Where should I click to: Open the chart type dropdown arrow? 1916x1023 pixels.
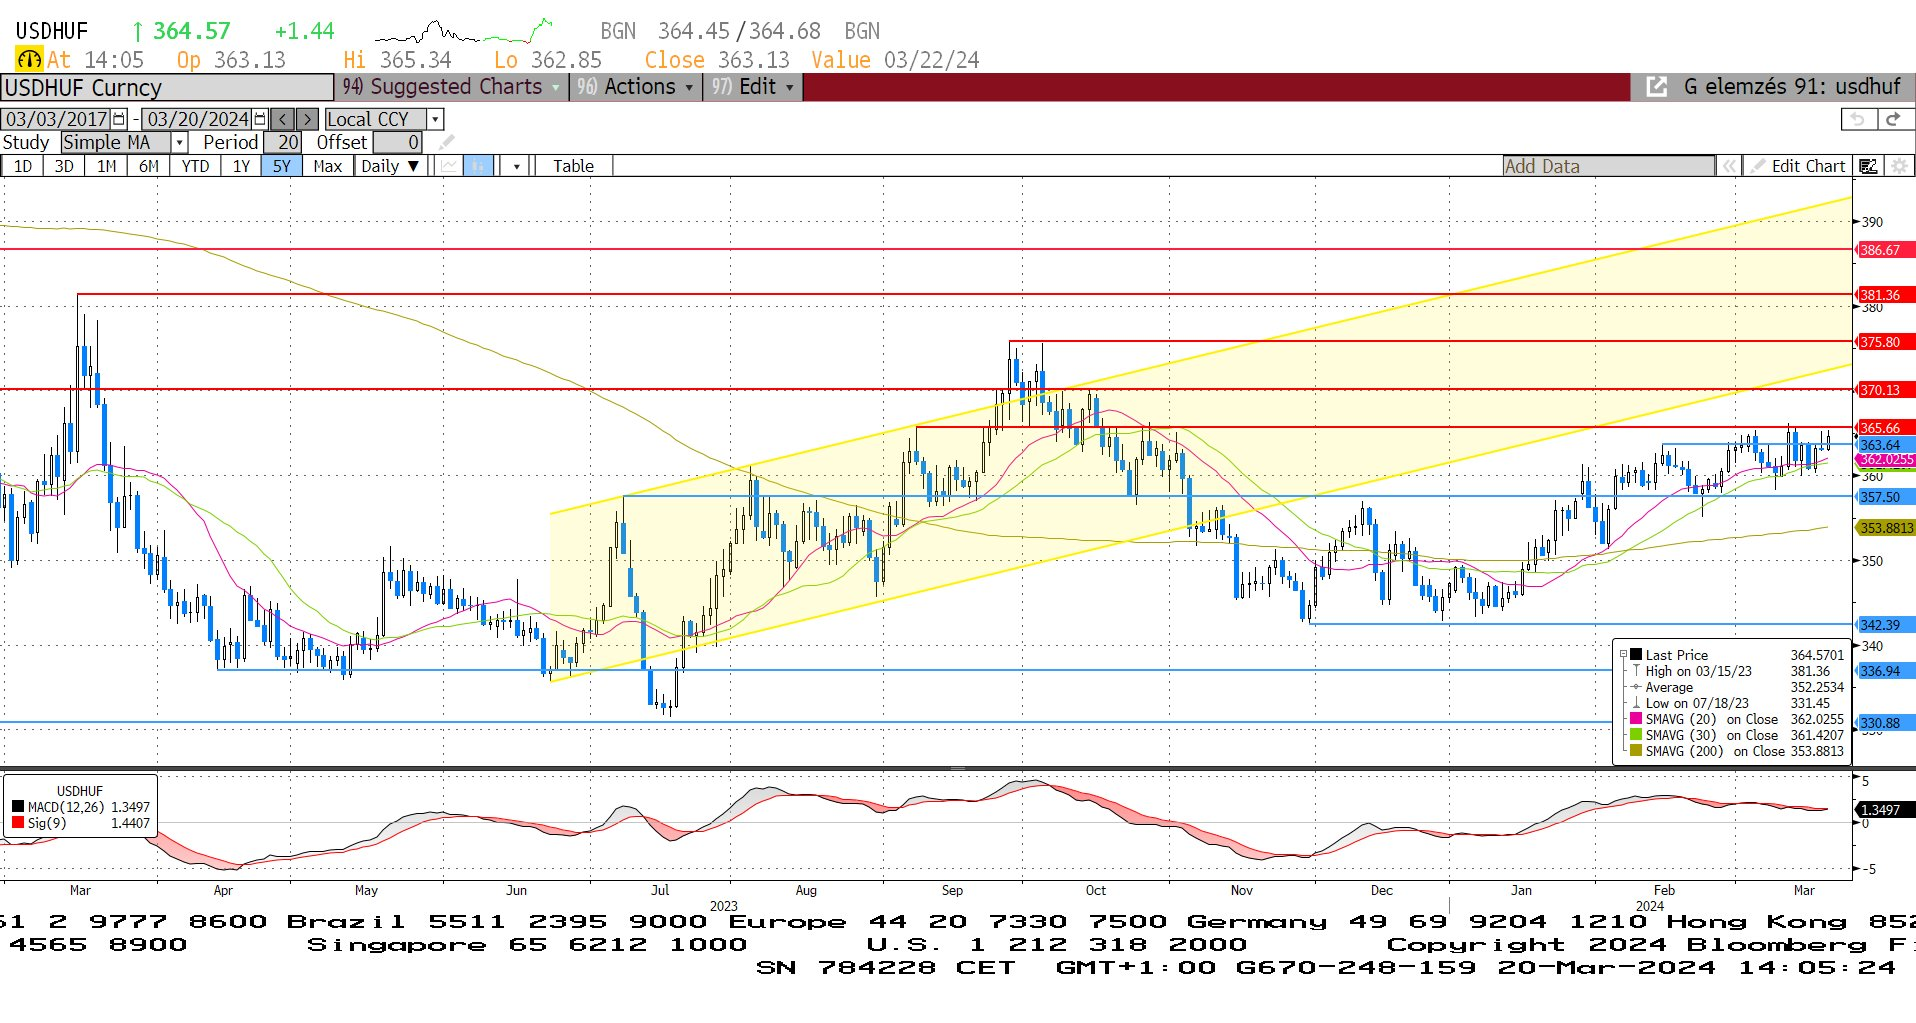tap(516, 166)
